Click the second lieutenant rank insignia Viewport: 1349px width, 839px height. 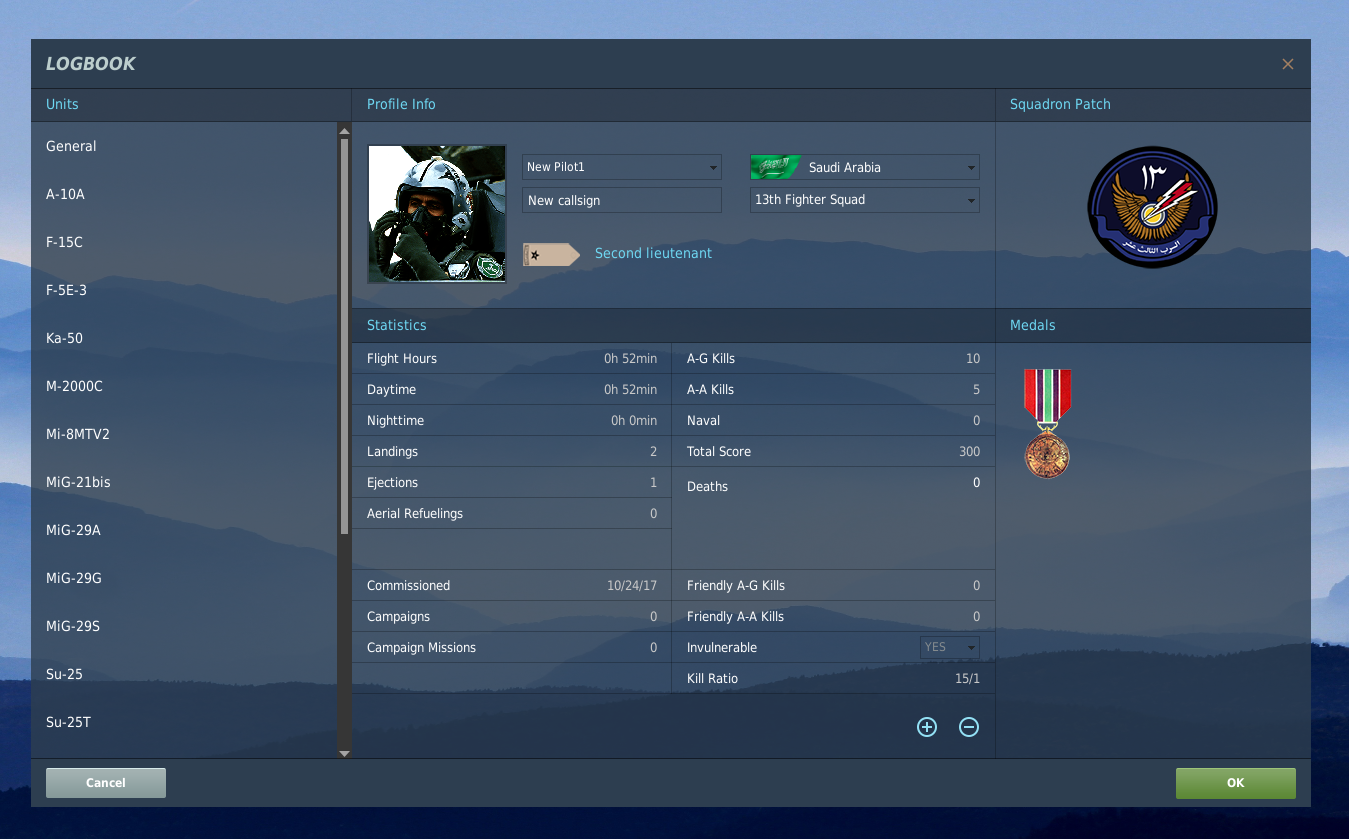click(x=551, y=255)
